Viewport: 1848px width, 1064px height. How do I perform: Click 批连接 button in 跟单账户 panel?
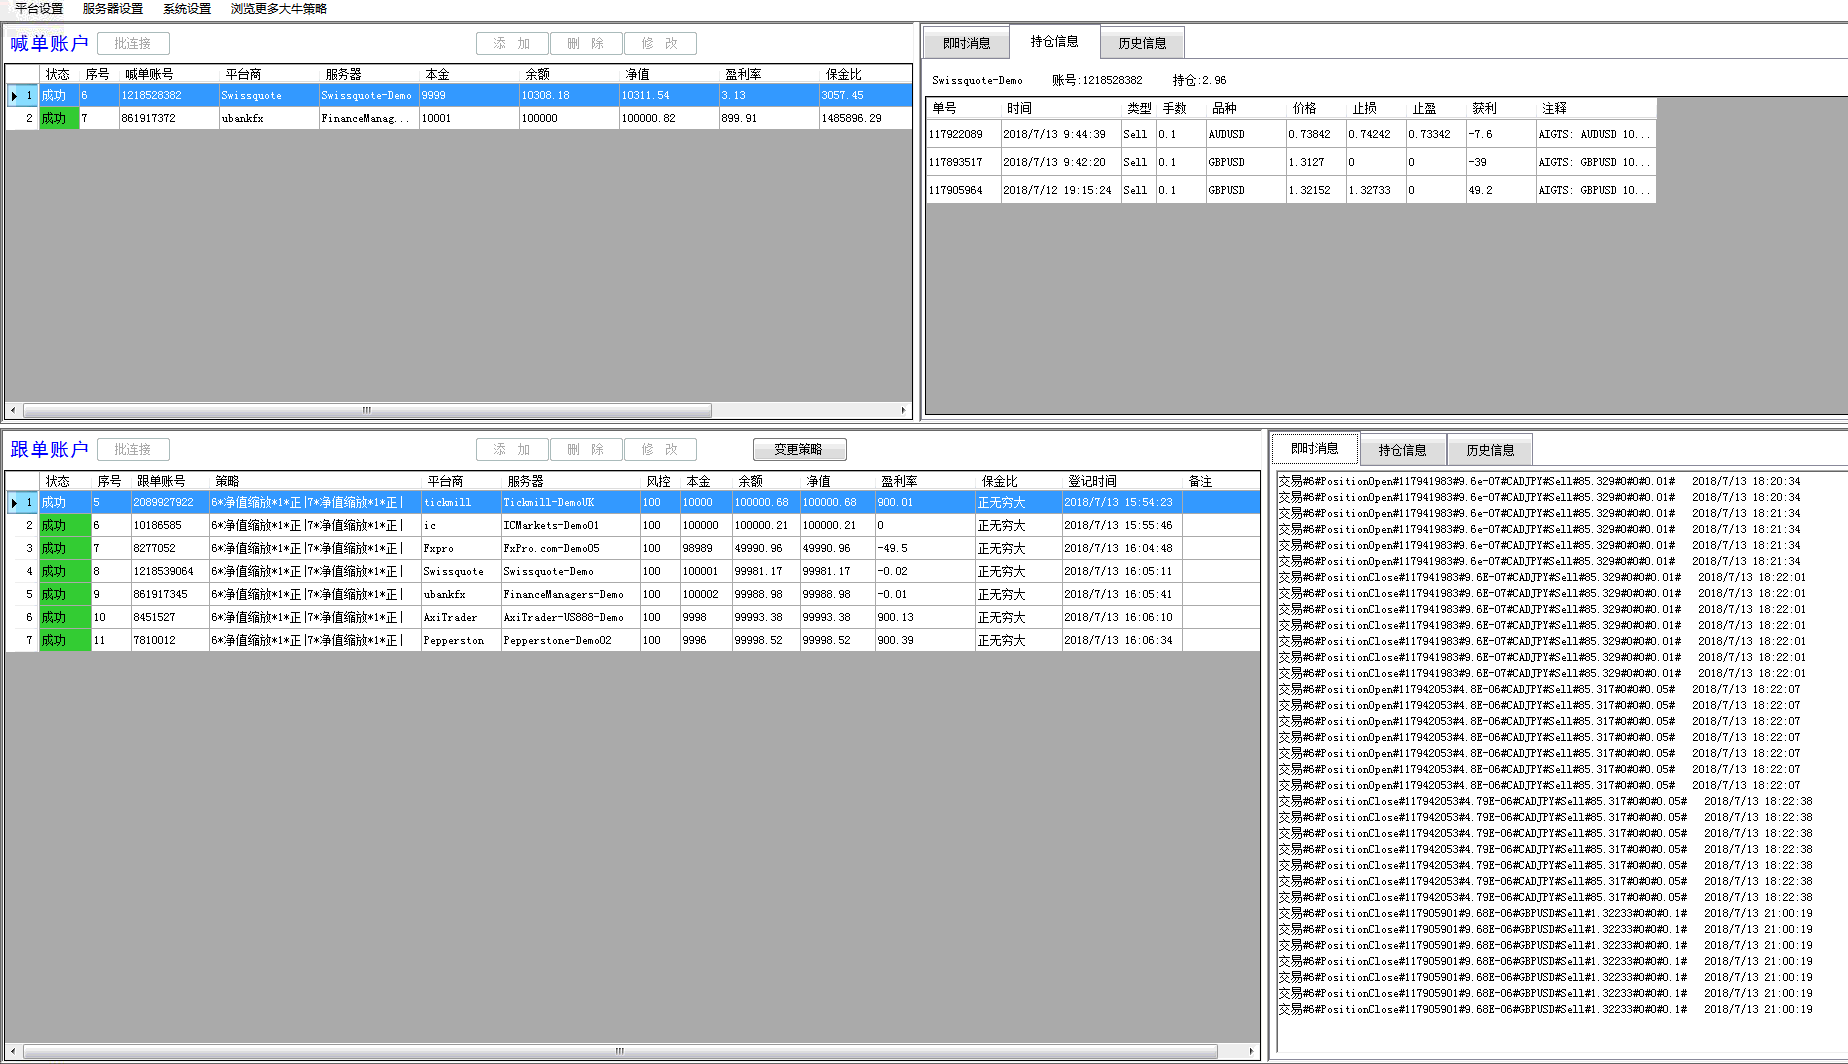[133, 450]
